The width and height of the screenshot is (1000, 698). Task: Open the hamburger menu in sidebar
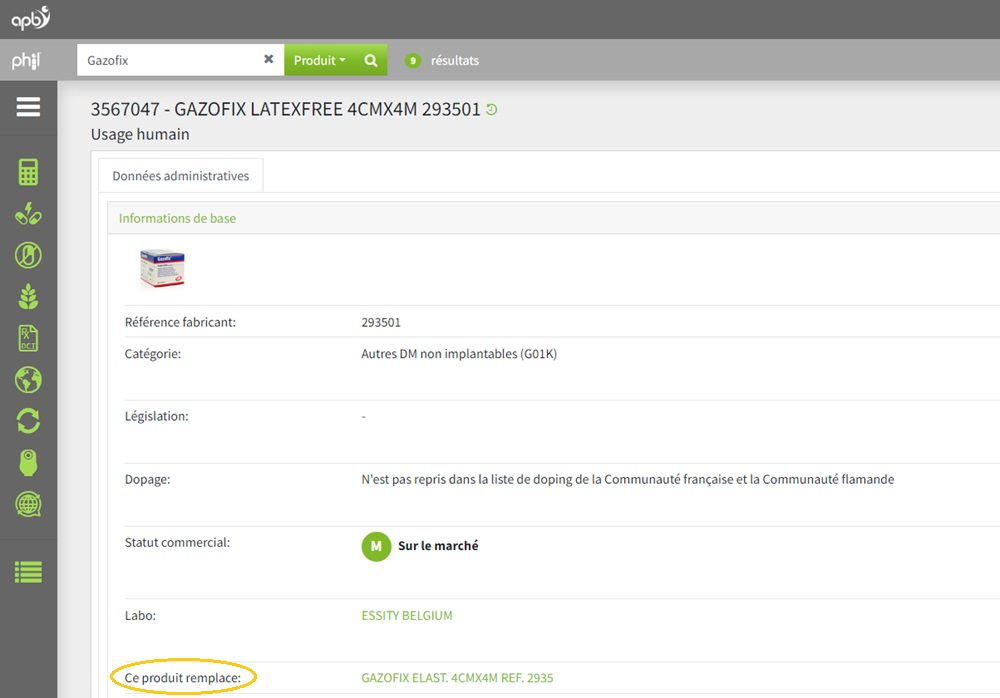(28, 107)
